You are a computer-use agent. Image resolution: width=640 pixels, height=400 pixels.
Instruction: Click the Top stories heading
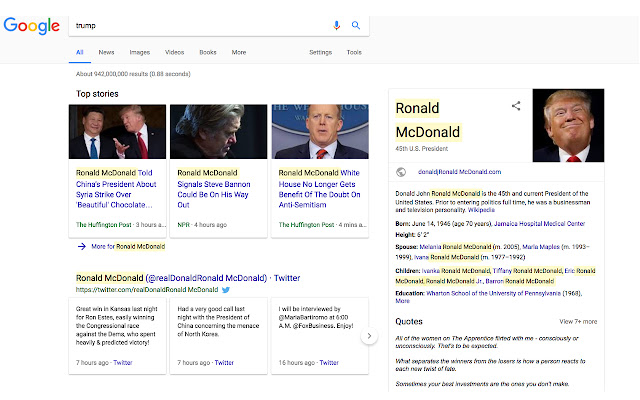[x=97, y=94]
